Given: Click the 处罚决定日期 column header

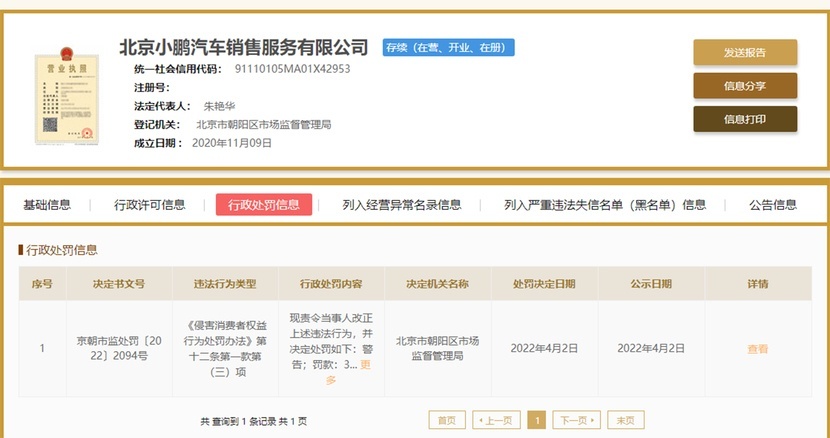Looking at the screenshot, I should pyautogui.click(x=544, y=284).
